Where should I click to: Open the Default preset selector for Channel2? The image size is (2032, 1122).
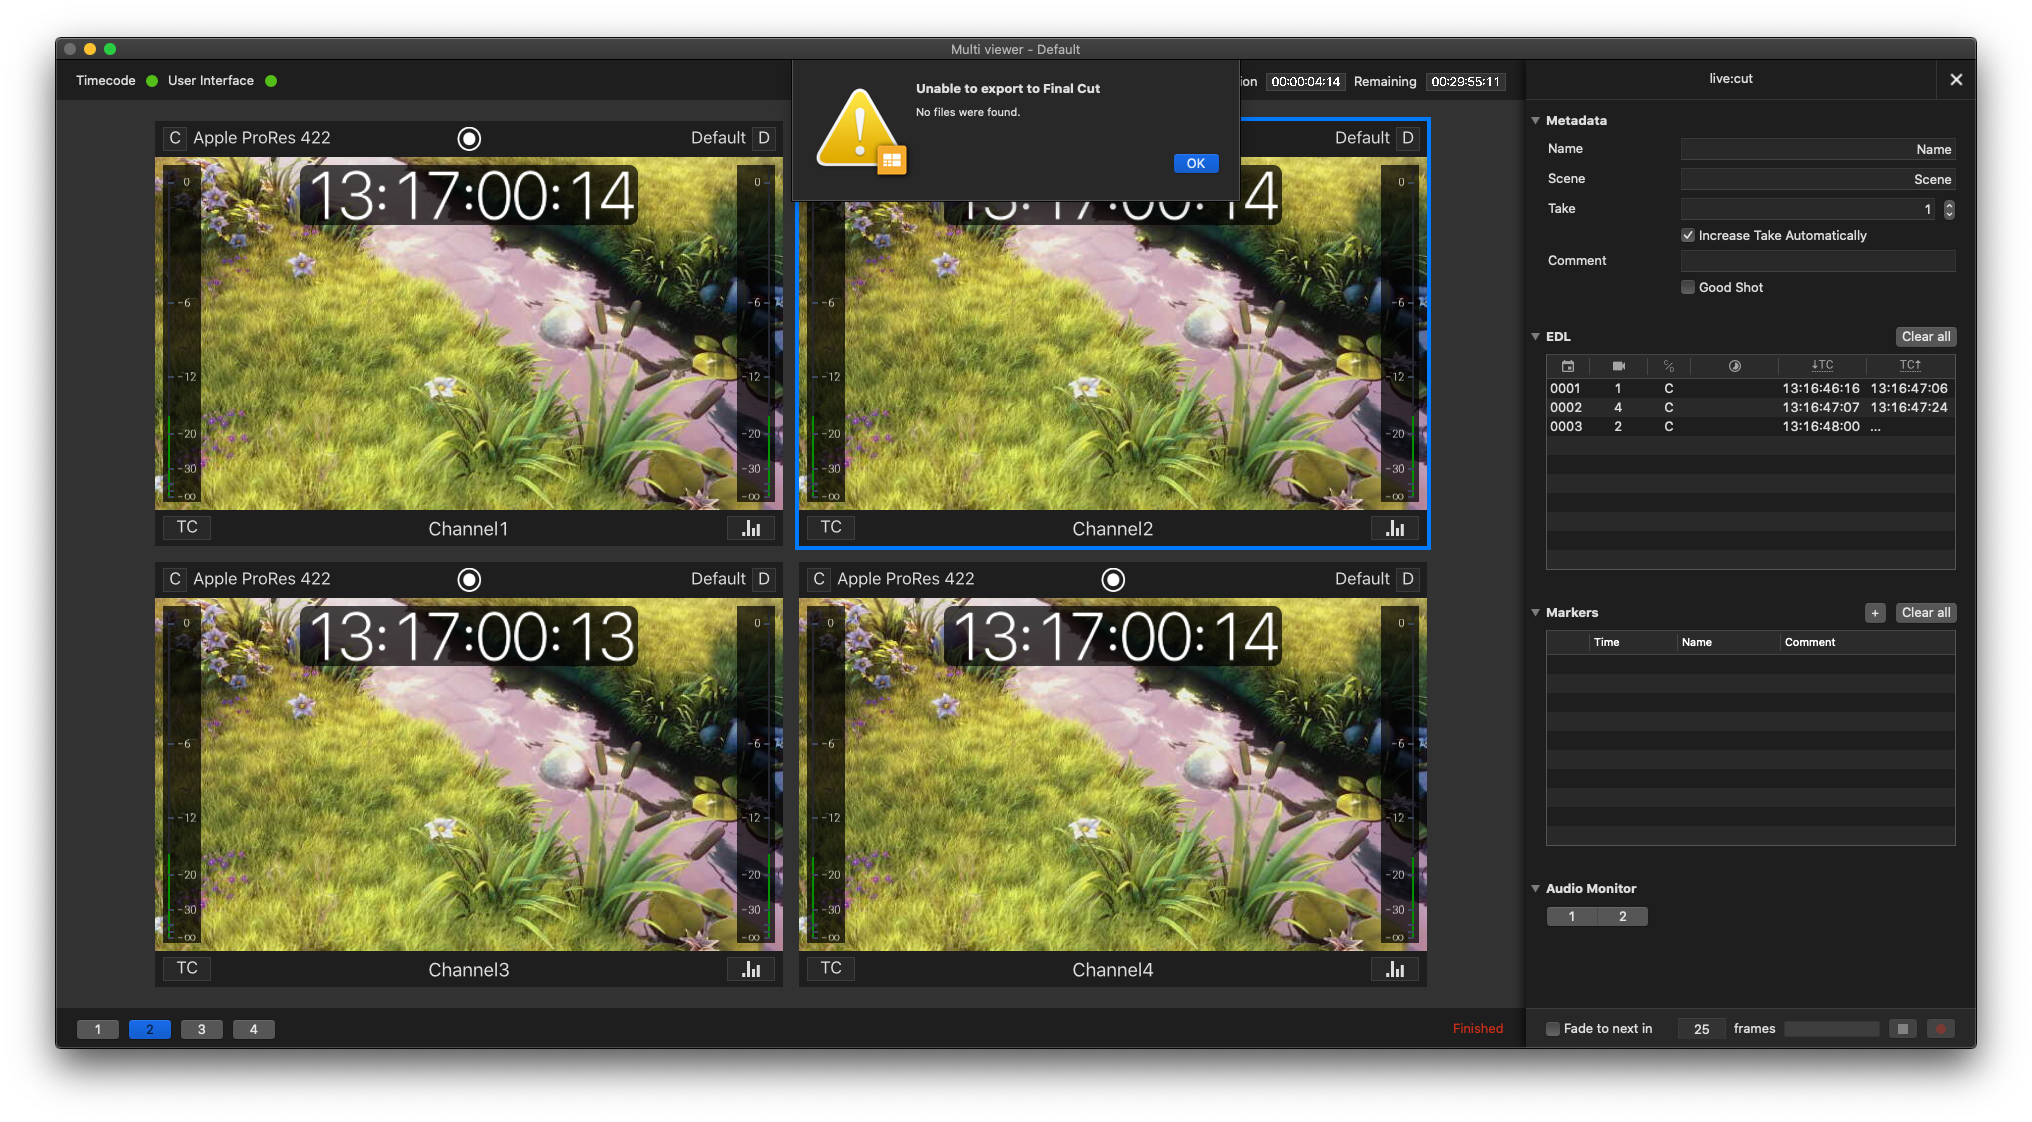click(1362, 138)
